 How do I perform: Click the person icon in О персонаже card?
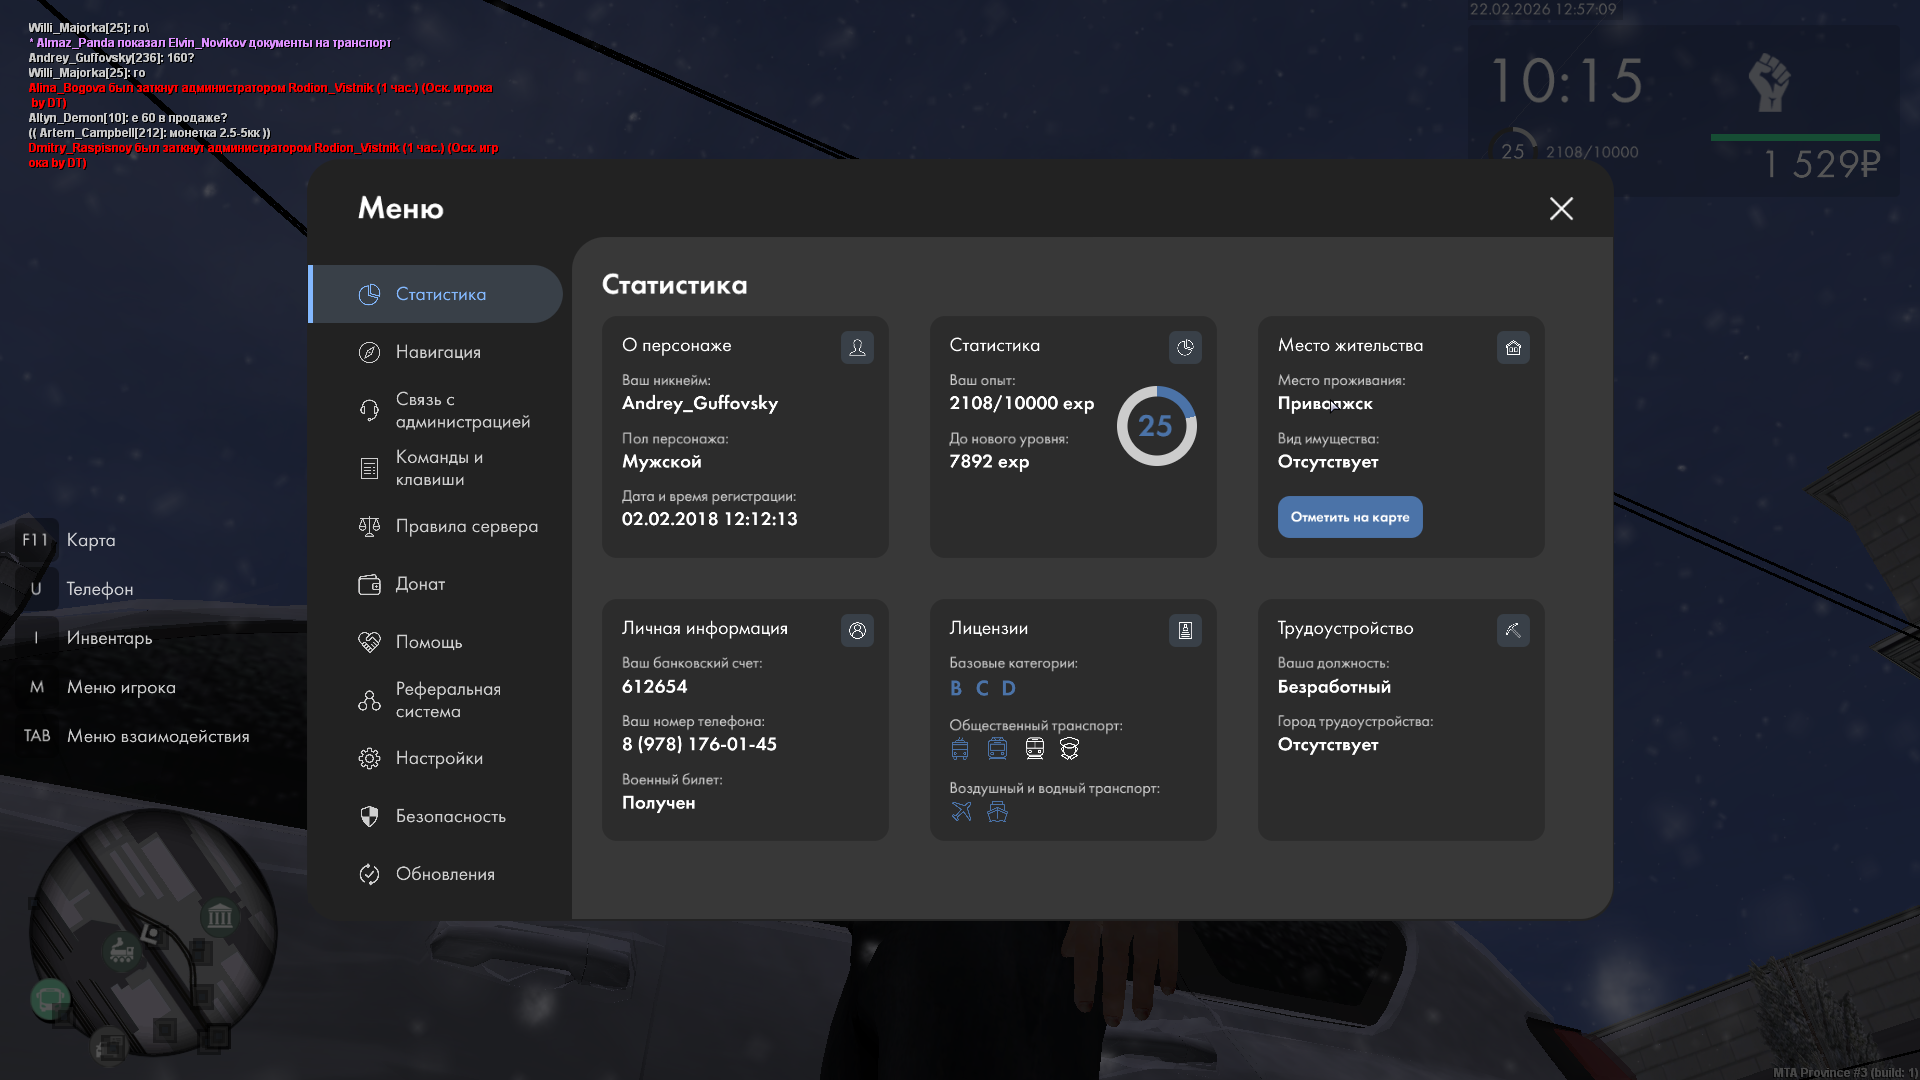[857, 347]
